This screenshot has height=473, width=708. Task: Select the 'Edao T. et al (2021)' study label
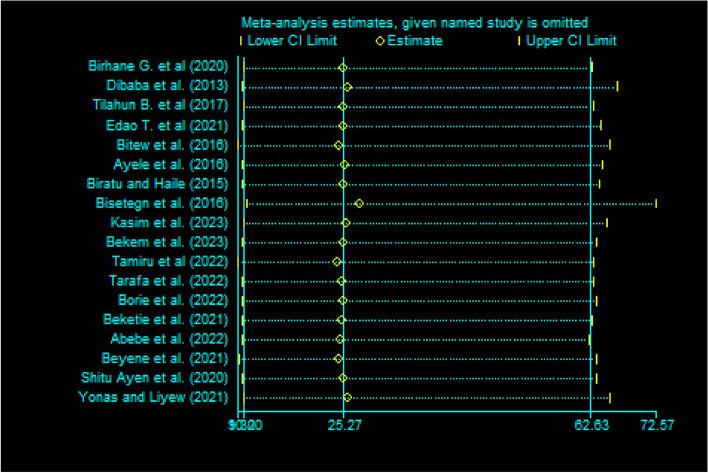click(167, 125)
